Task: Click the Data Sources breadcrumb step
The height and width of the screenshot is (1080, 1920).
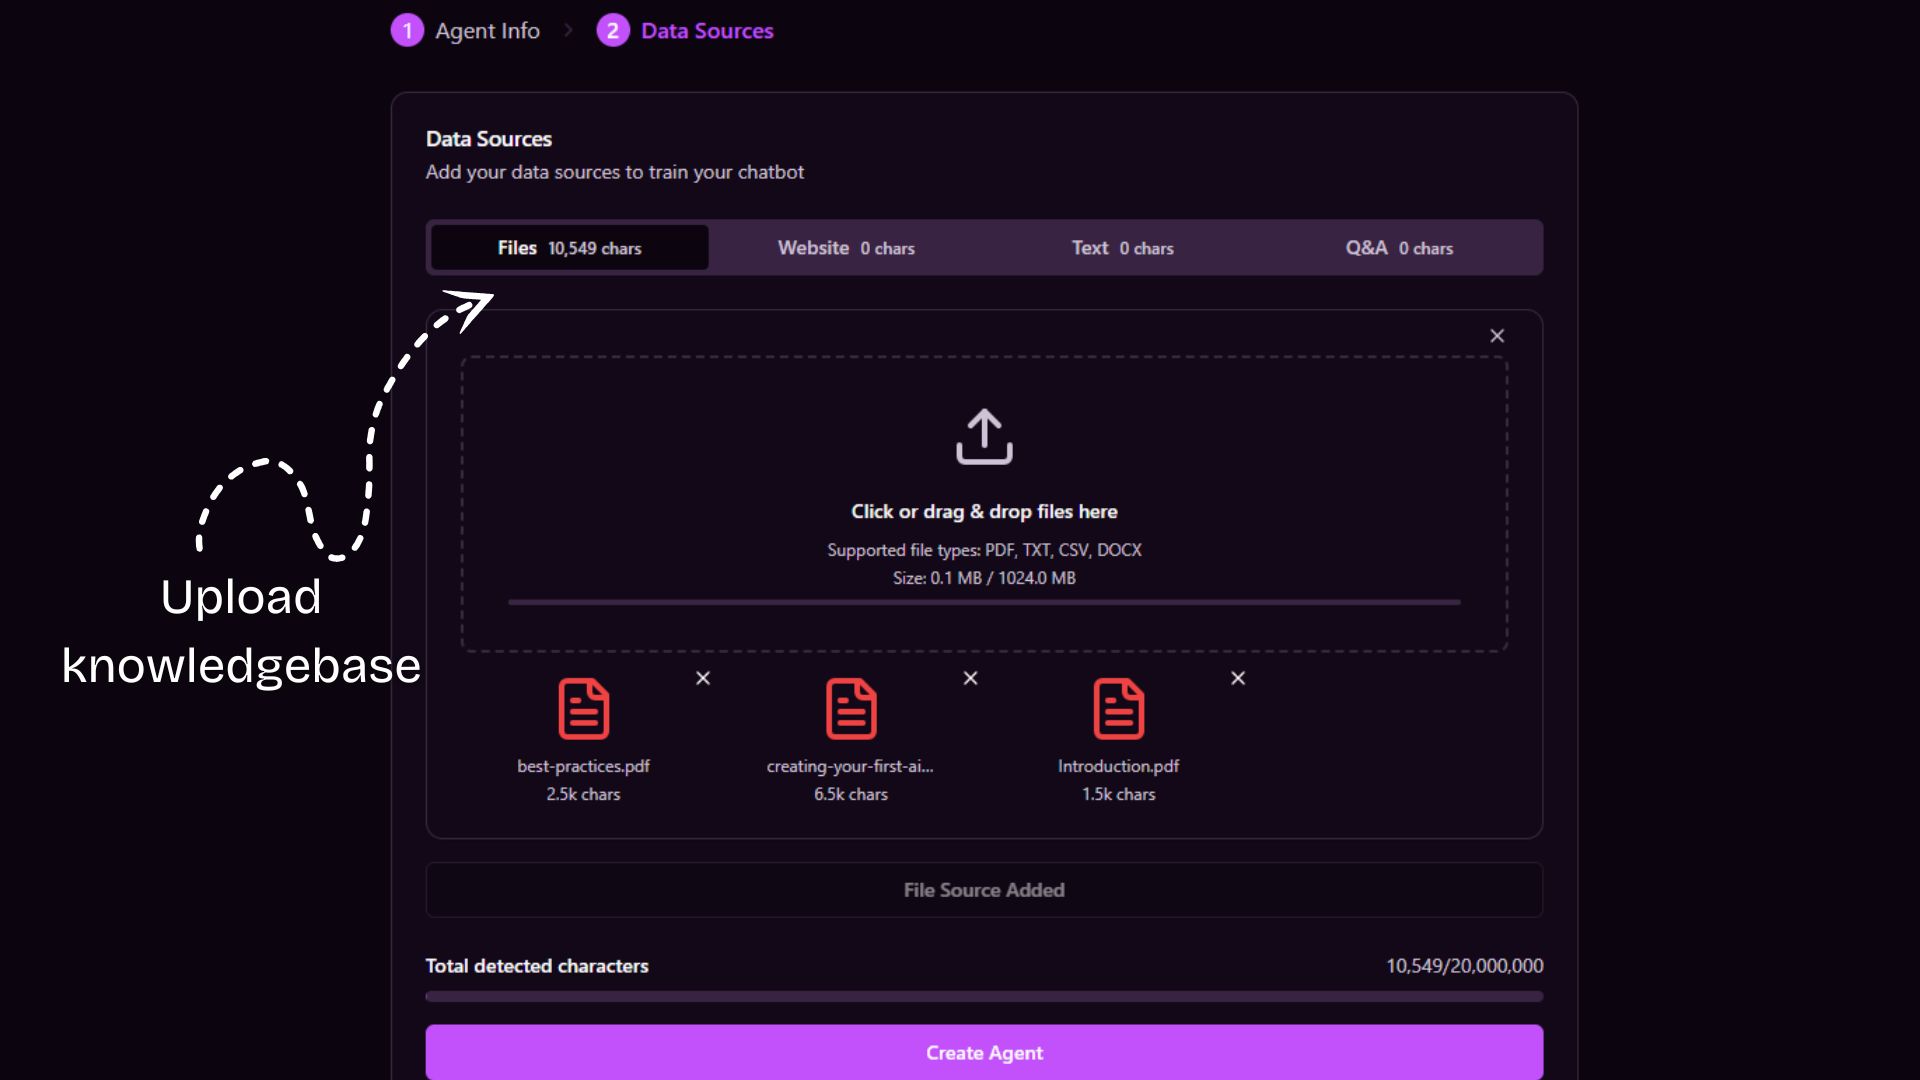Action: (x=707, y=31)
